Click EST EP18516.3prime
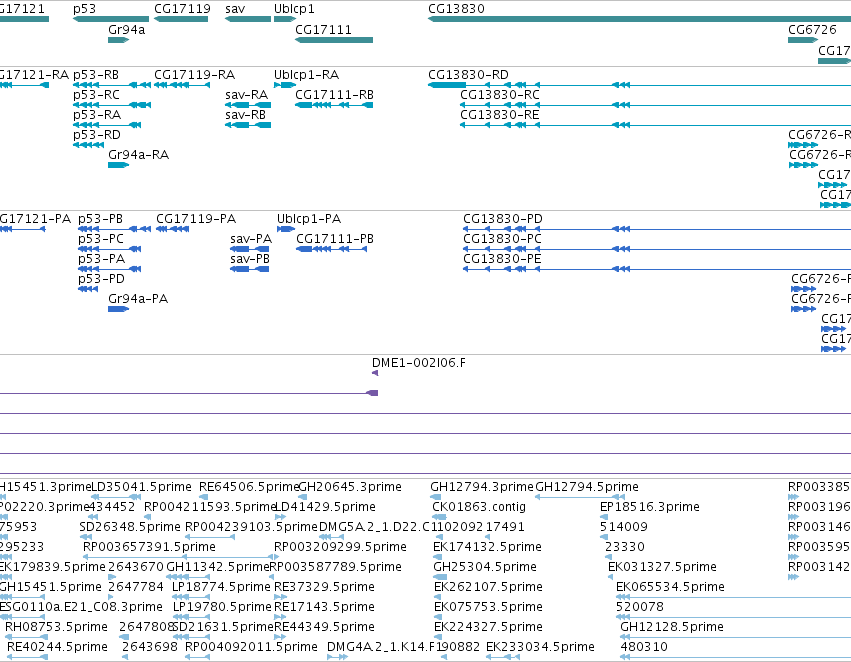 point(650,507)
